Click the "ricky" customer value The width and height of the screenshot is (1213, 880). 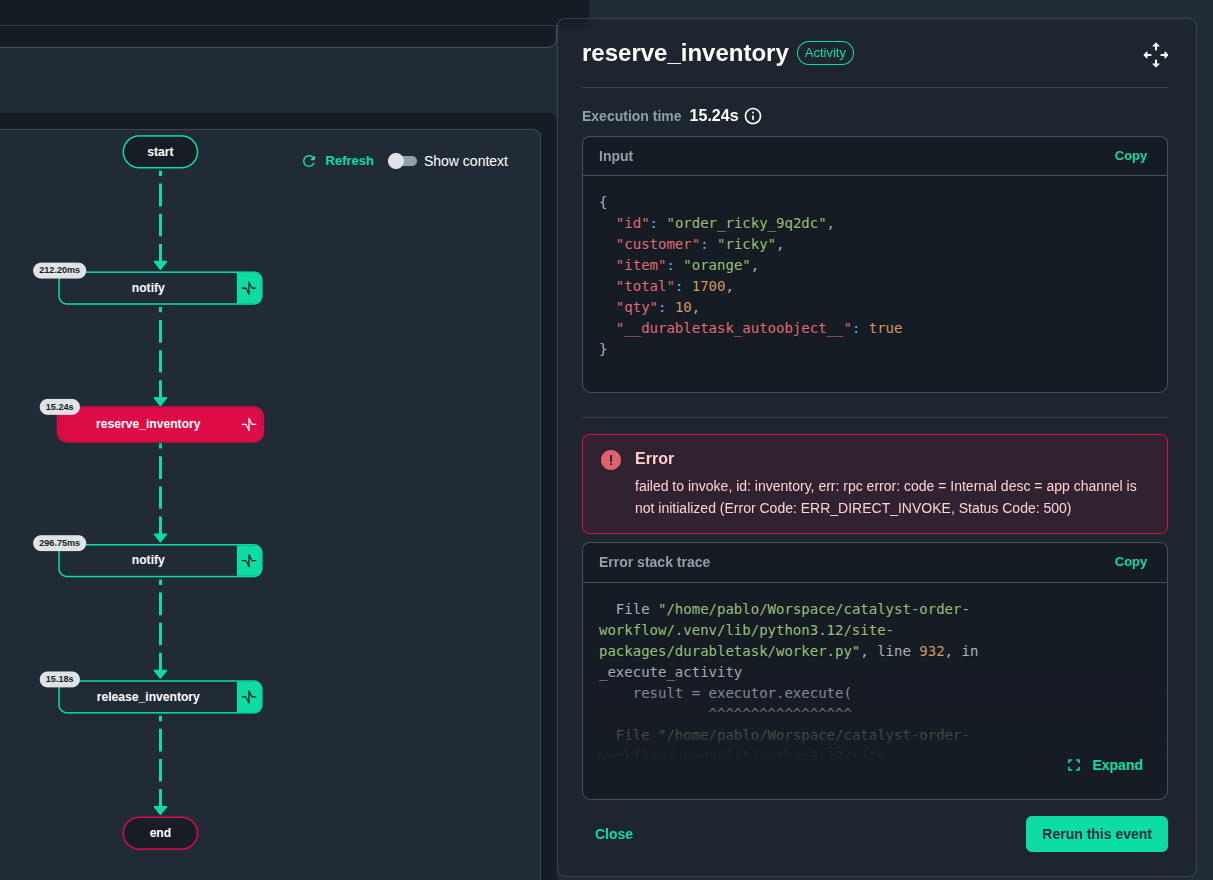tap(747, 244)
